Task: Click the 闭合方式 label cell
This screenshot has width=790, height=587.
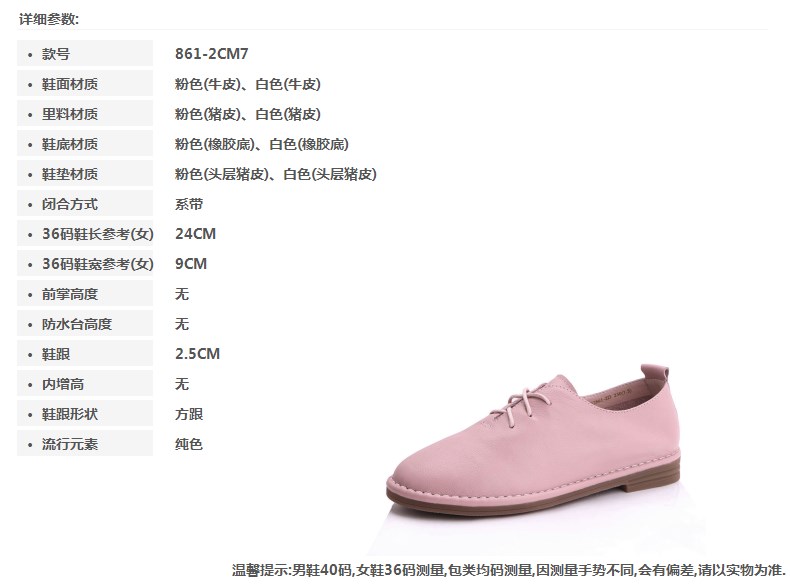Action: 85,204
